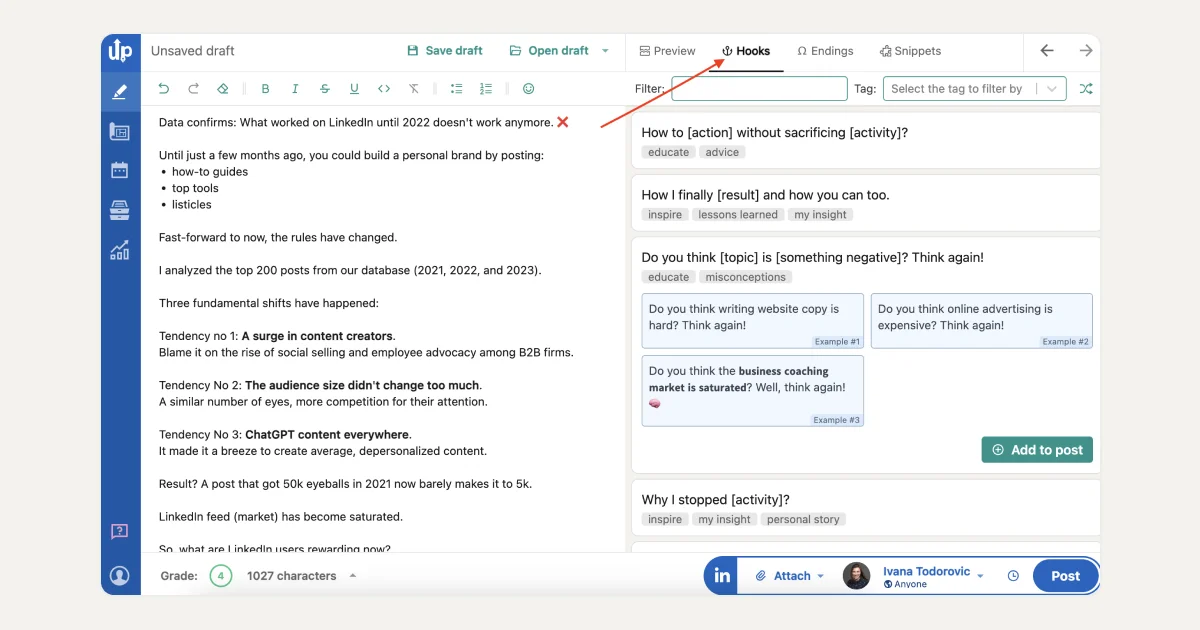Open the tag filter dropdown

pyautogui.click(x=973, y=88)
